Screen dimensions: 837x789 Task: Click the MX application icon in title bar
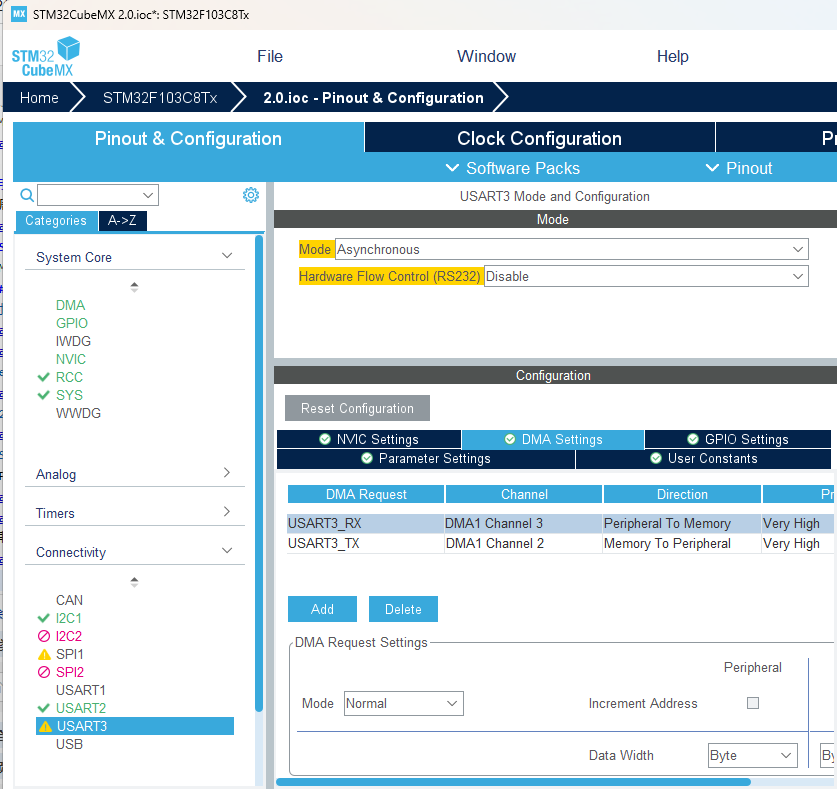[19, 14]
